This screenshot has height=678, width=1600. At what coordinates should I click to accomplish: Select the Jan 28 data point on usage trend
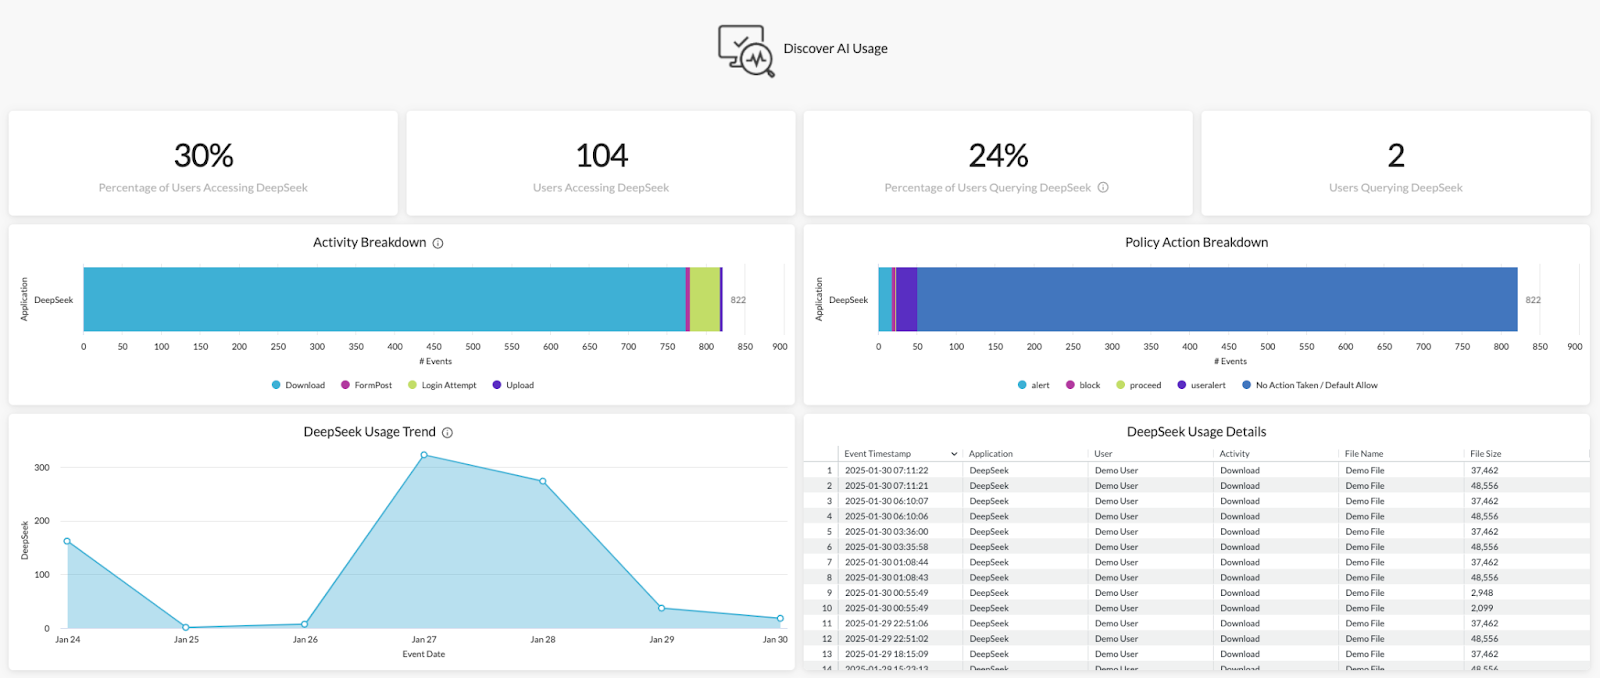coord(543,481)
